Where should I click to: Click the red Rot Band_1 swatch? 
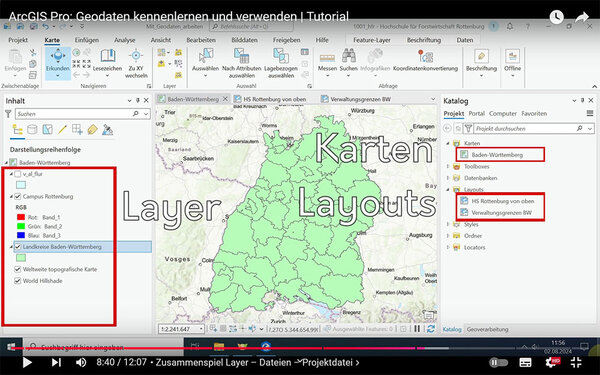click(x=21, y=217)
